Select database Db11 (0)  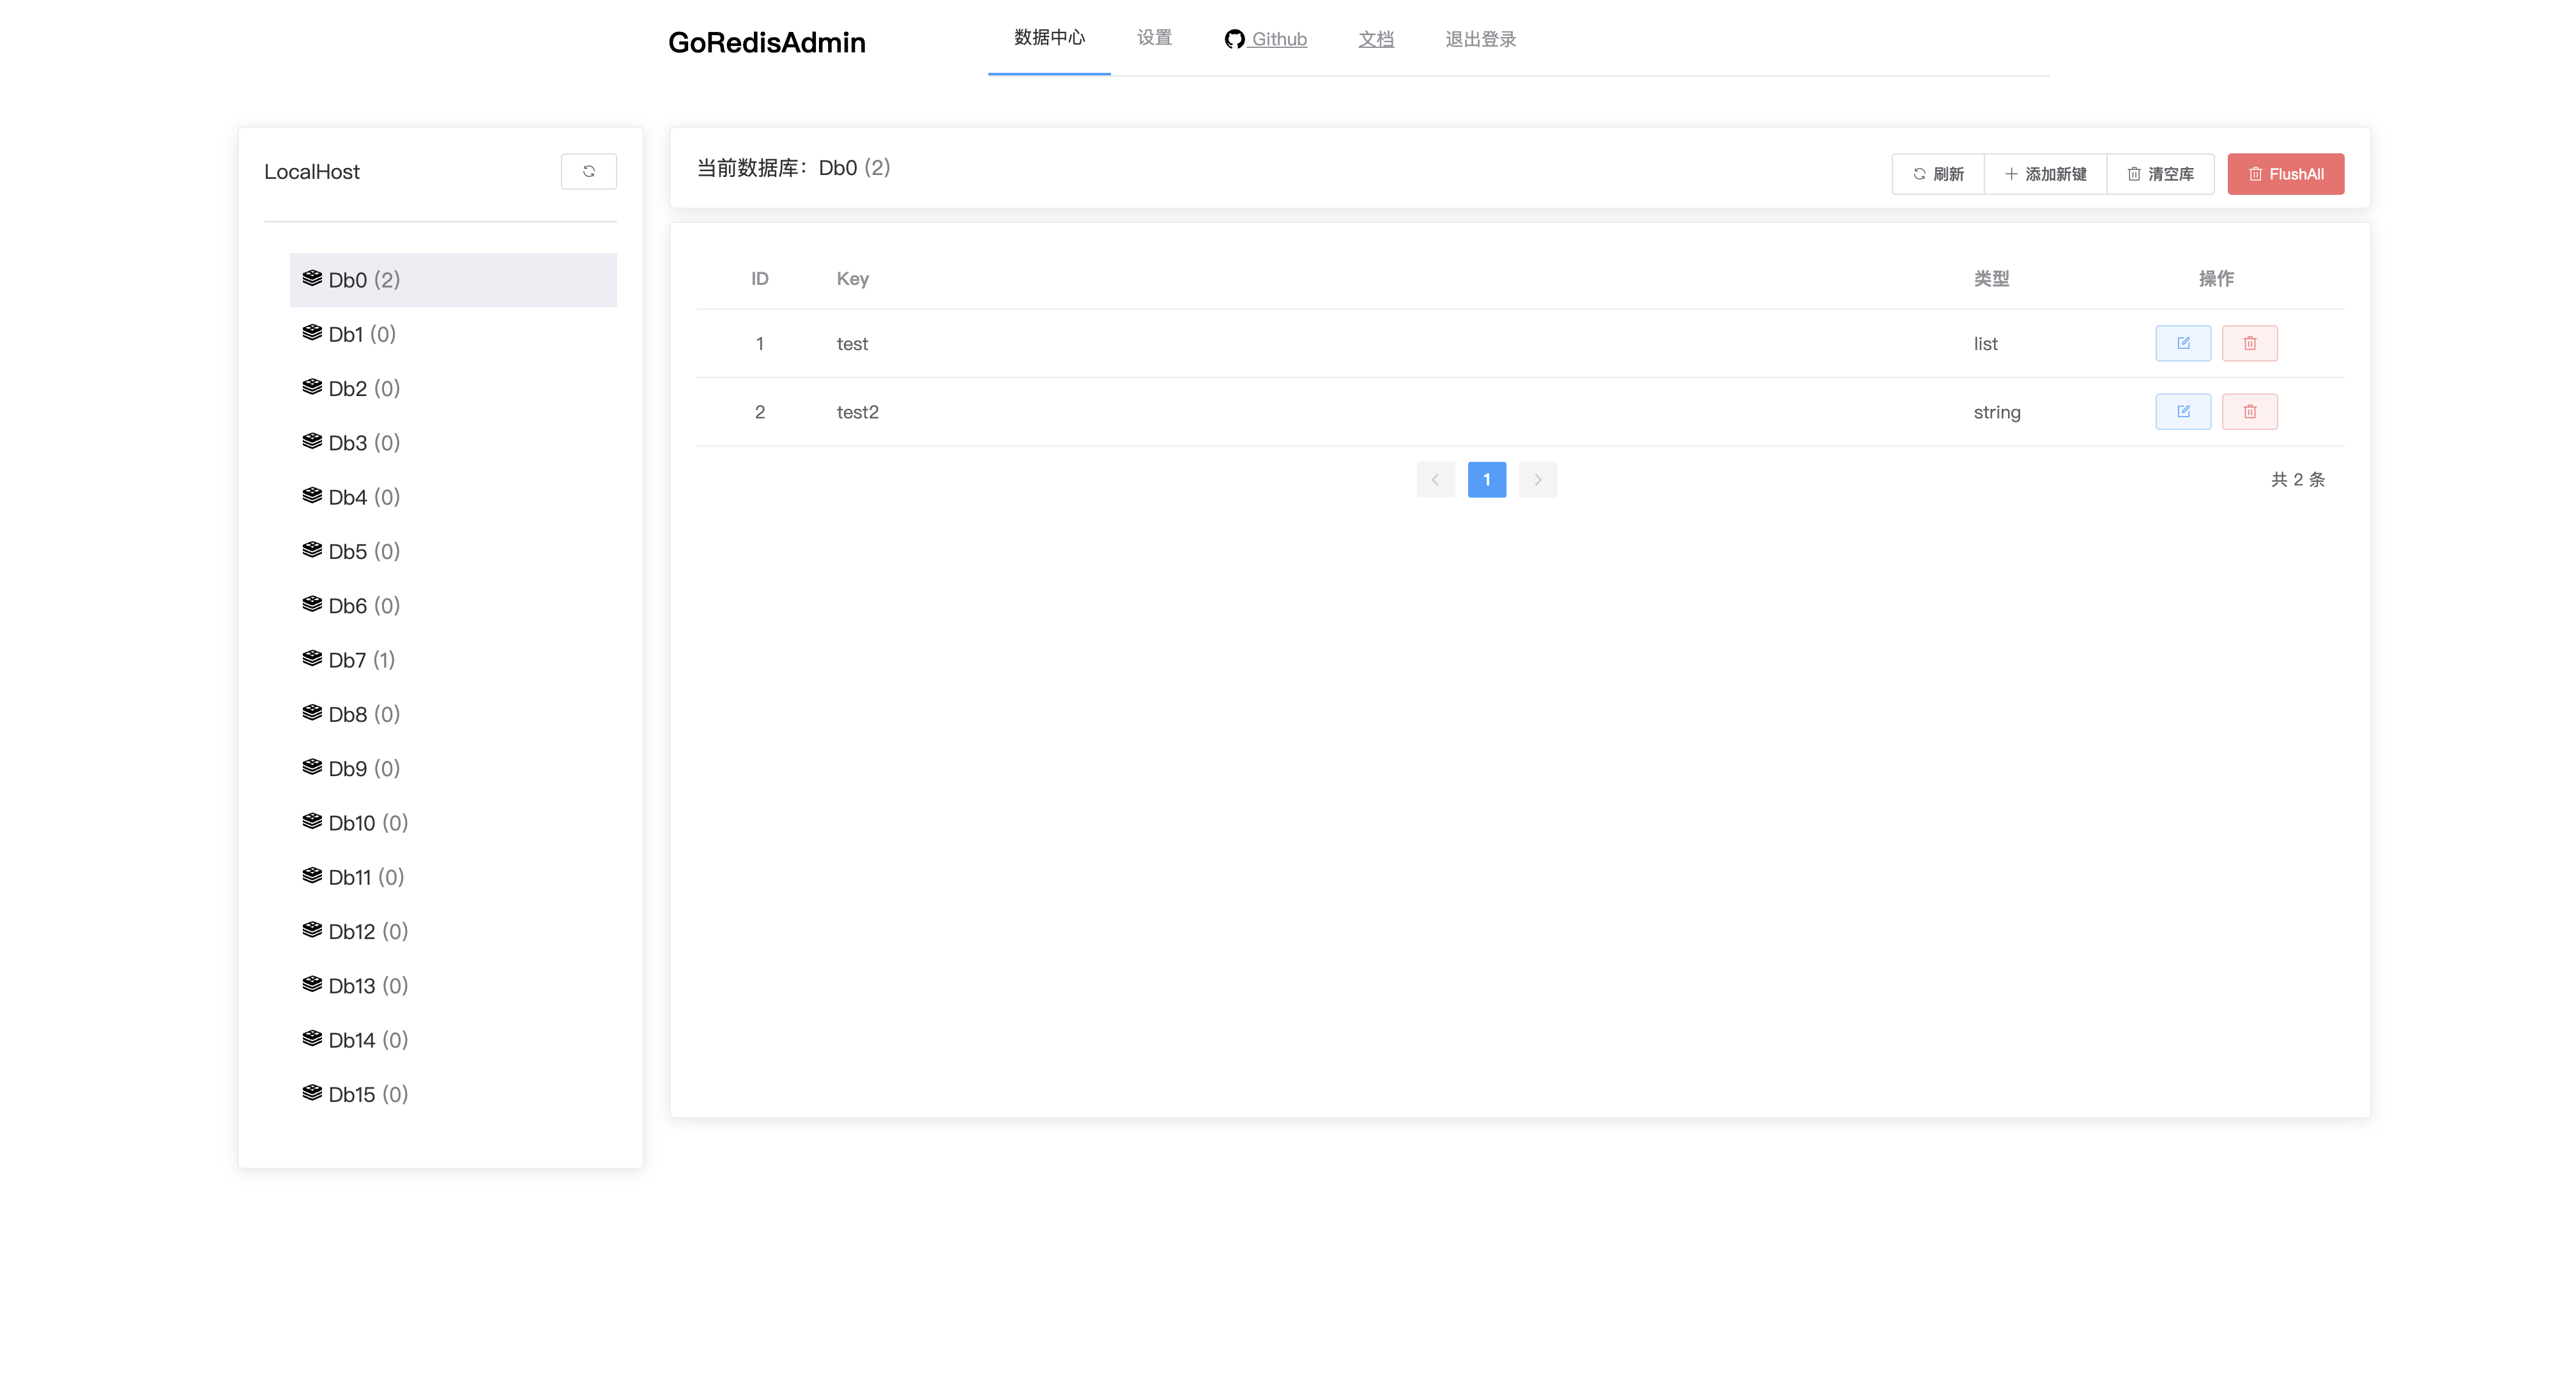(453, 877)
